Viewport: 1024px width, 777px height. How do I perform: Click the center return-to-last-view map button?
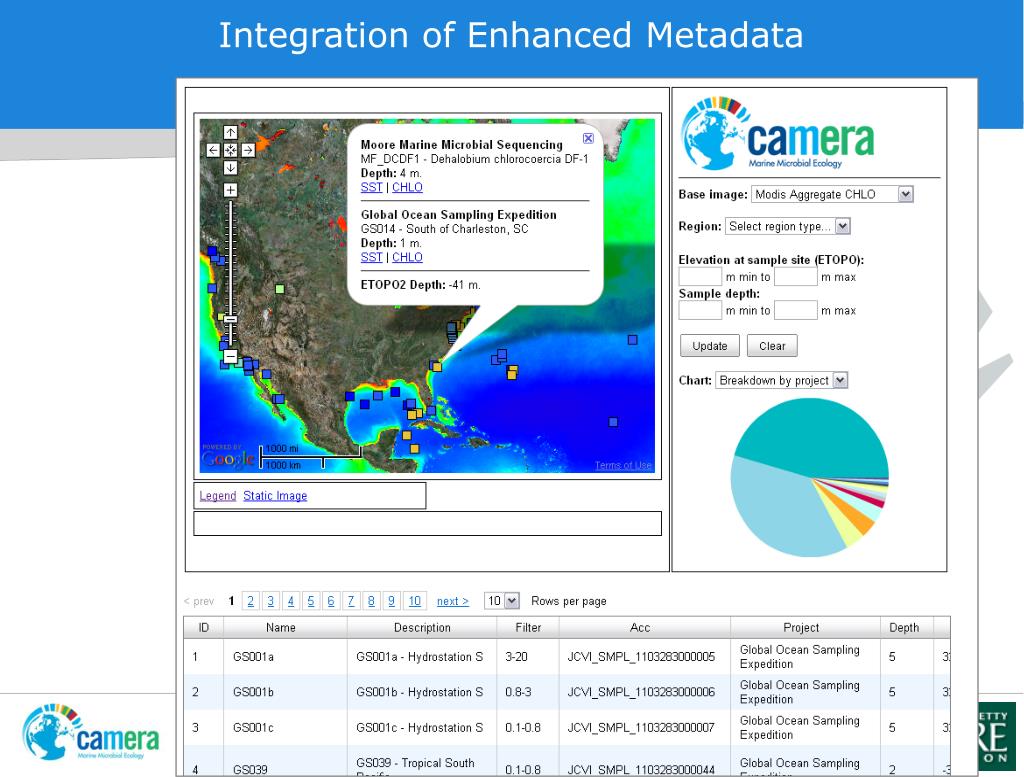pyautogui.click(x=230, y=150)
